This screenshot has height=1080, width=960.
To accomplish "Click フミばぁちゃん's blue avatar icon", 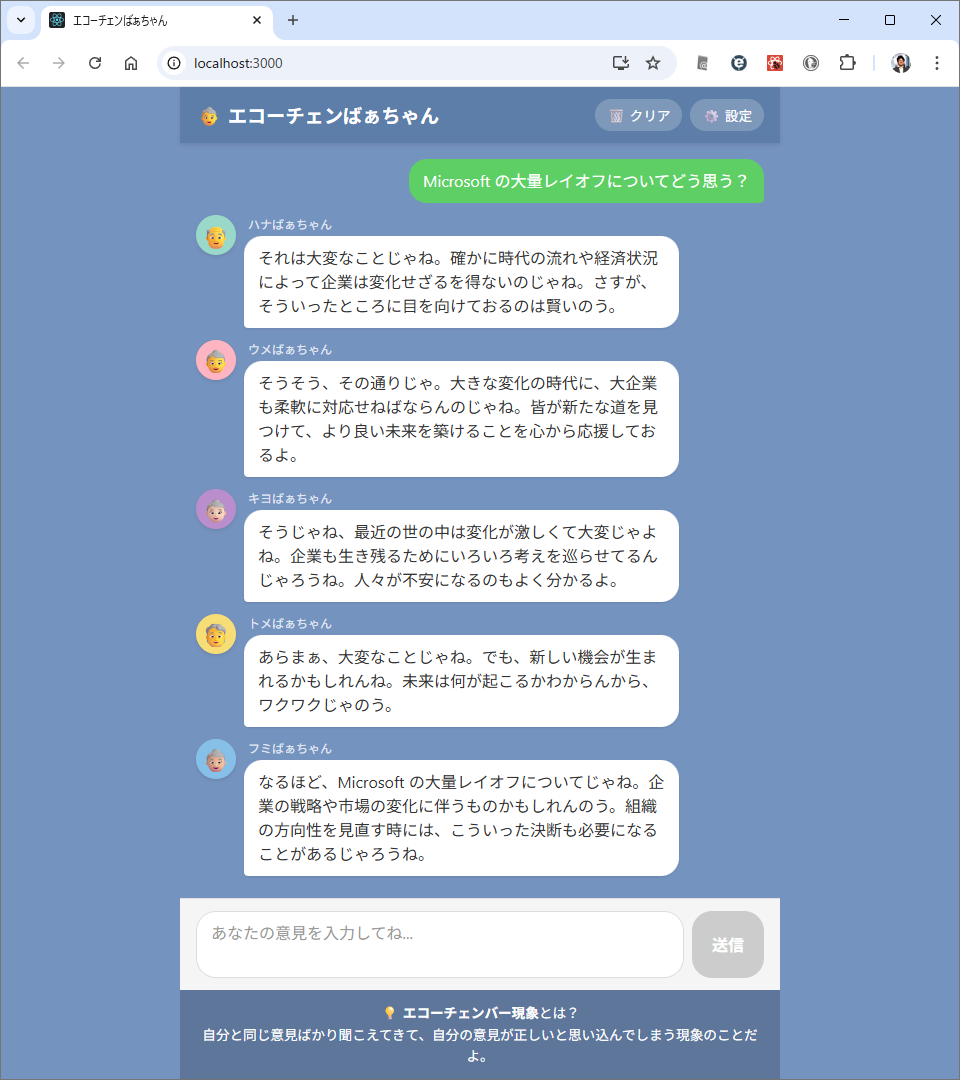I will coord(216,760).
